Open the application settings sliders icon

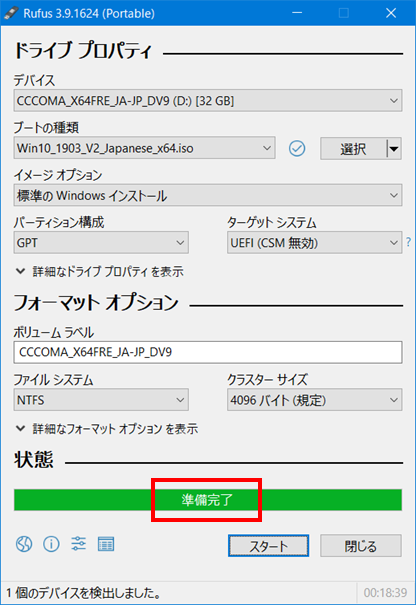click(x=79, y=544)
